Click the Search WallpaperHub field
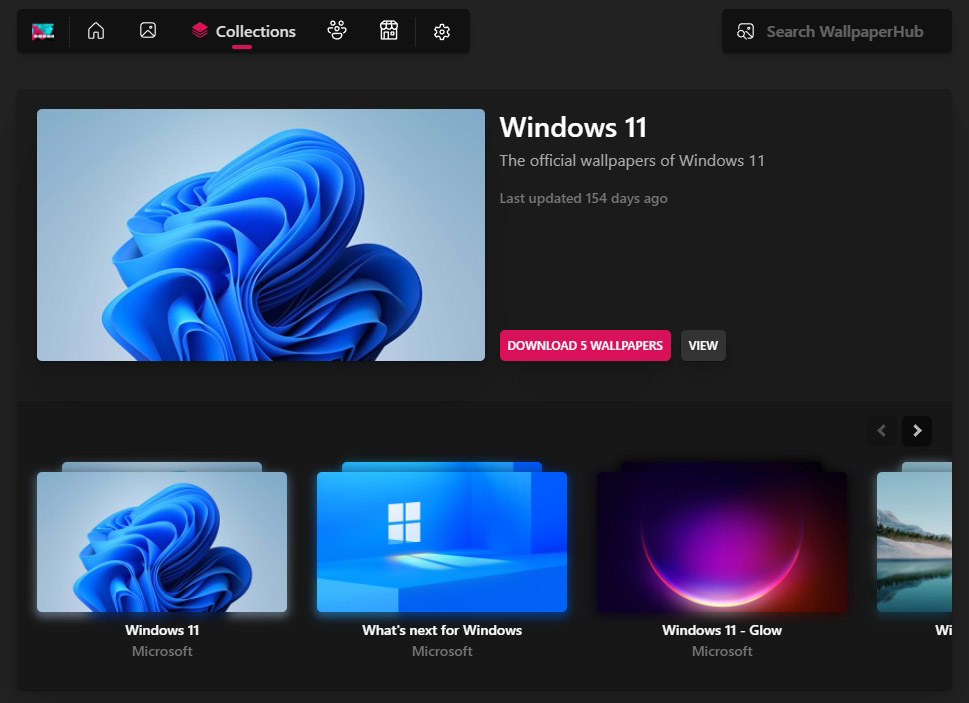The width and height of the screenshot is (969, 703). coord(837,31)
